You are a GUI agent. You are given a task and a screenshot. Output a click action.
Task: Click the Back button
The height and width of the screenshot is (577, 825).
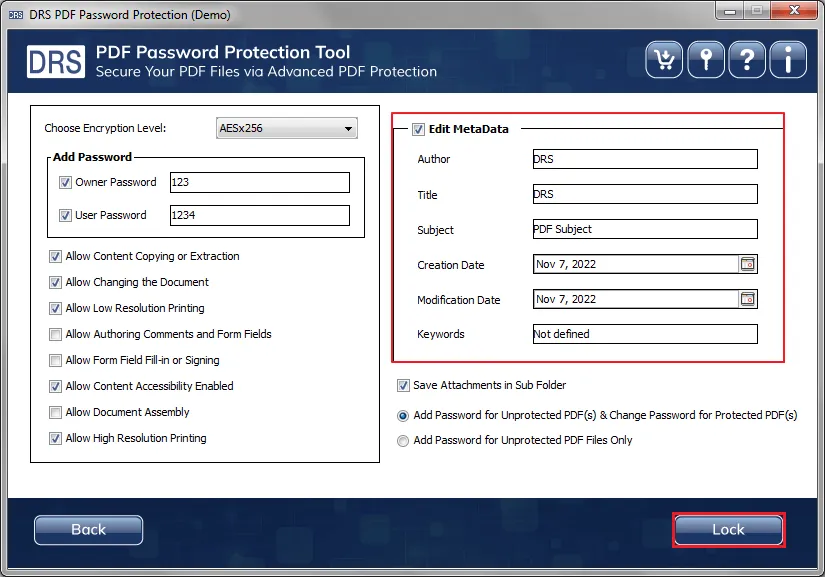point(88,530)
